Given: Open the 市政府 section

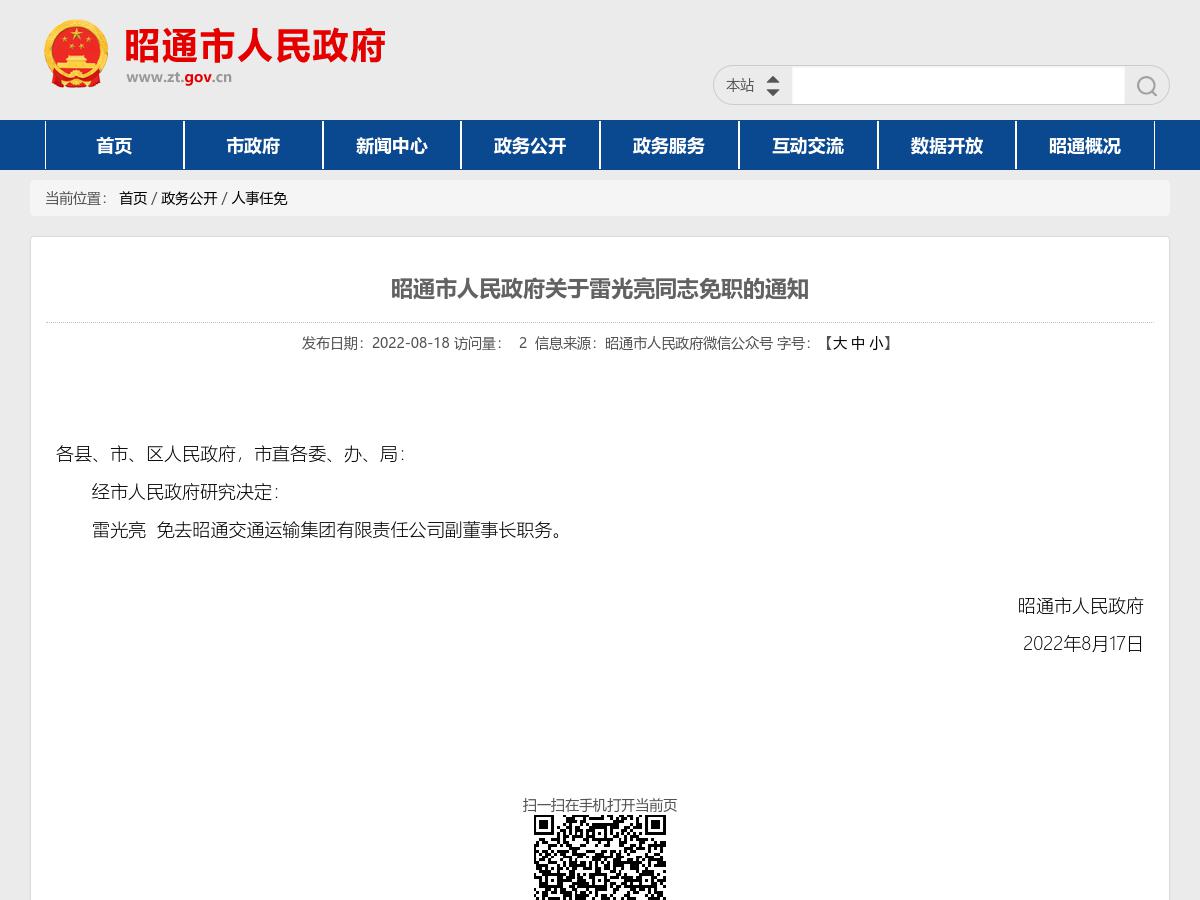Looking at the screenshot, I should coord(254,145).
